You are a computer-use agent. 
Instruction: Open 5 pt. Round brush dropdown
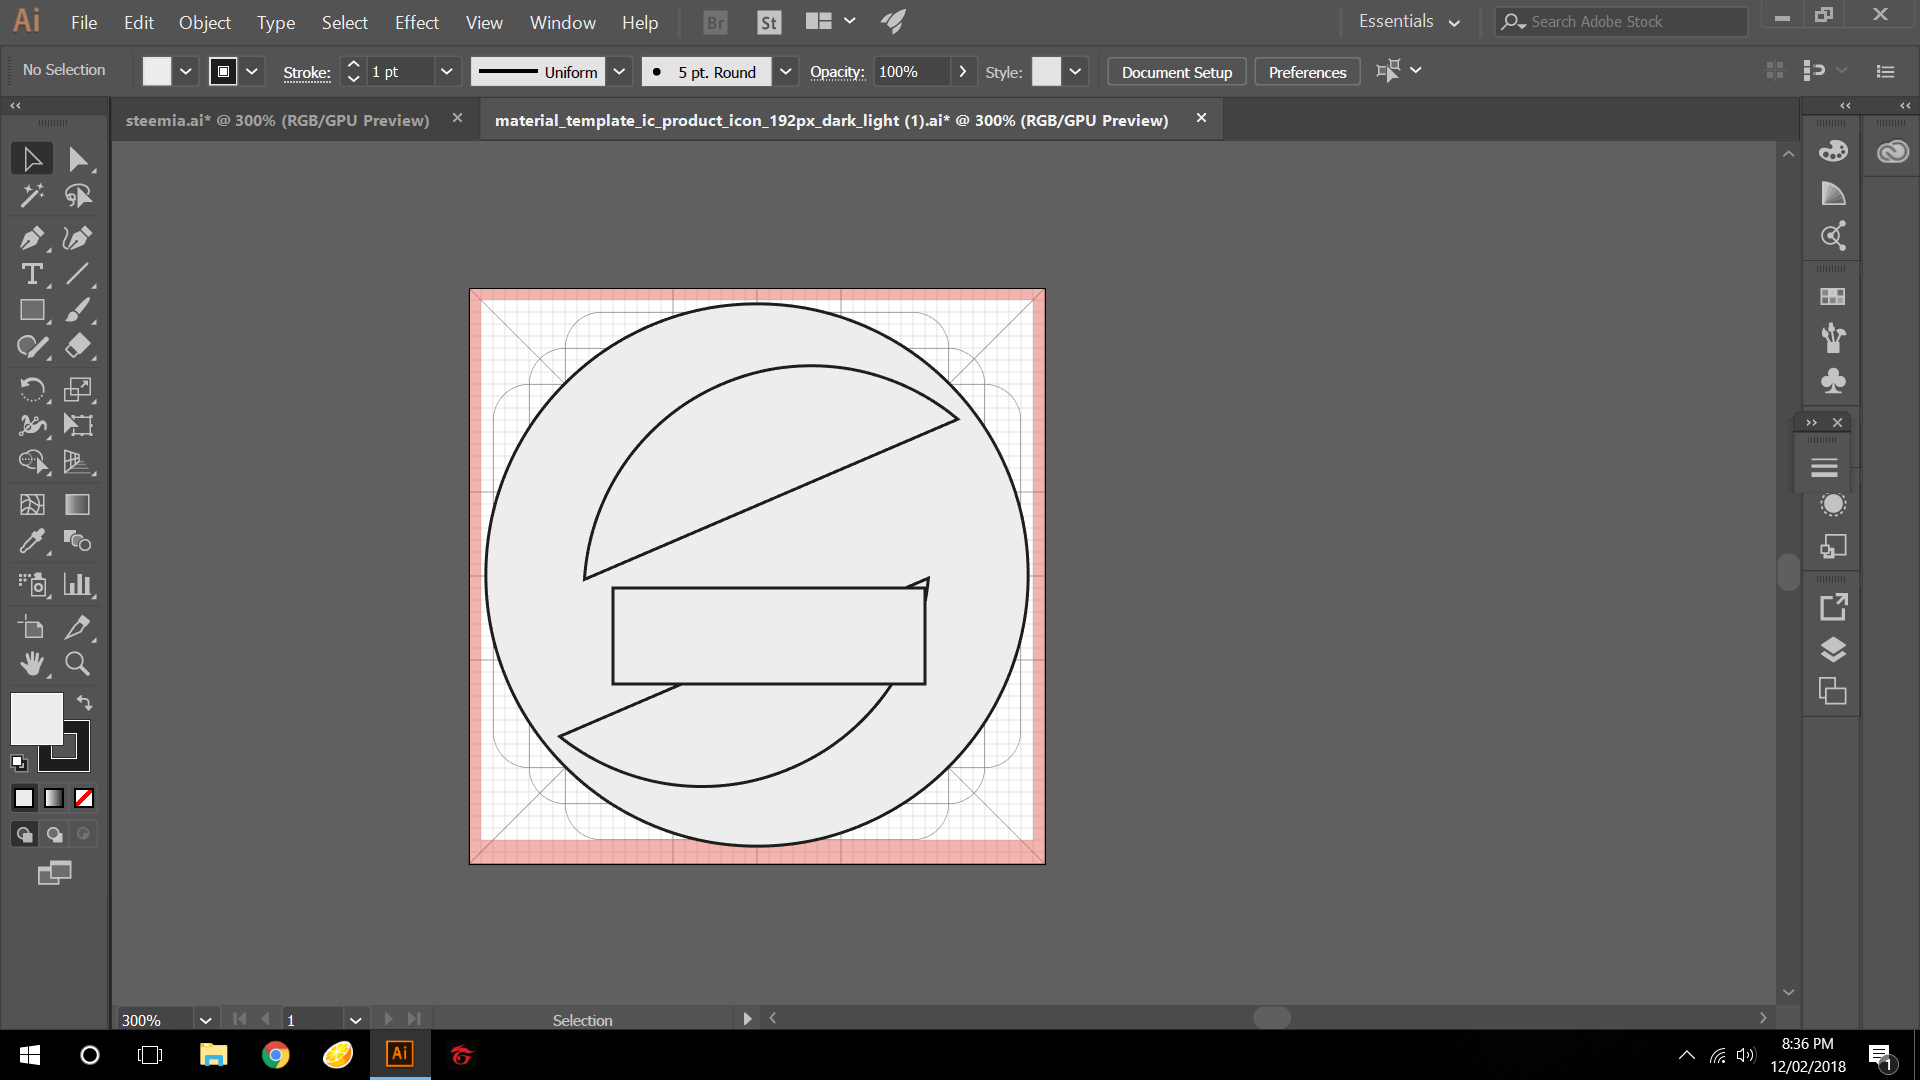coord(786,71)
